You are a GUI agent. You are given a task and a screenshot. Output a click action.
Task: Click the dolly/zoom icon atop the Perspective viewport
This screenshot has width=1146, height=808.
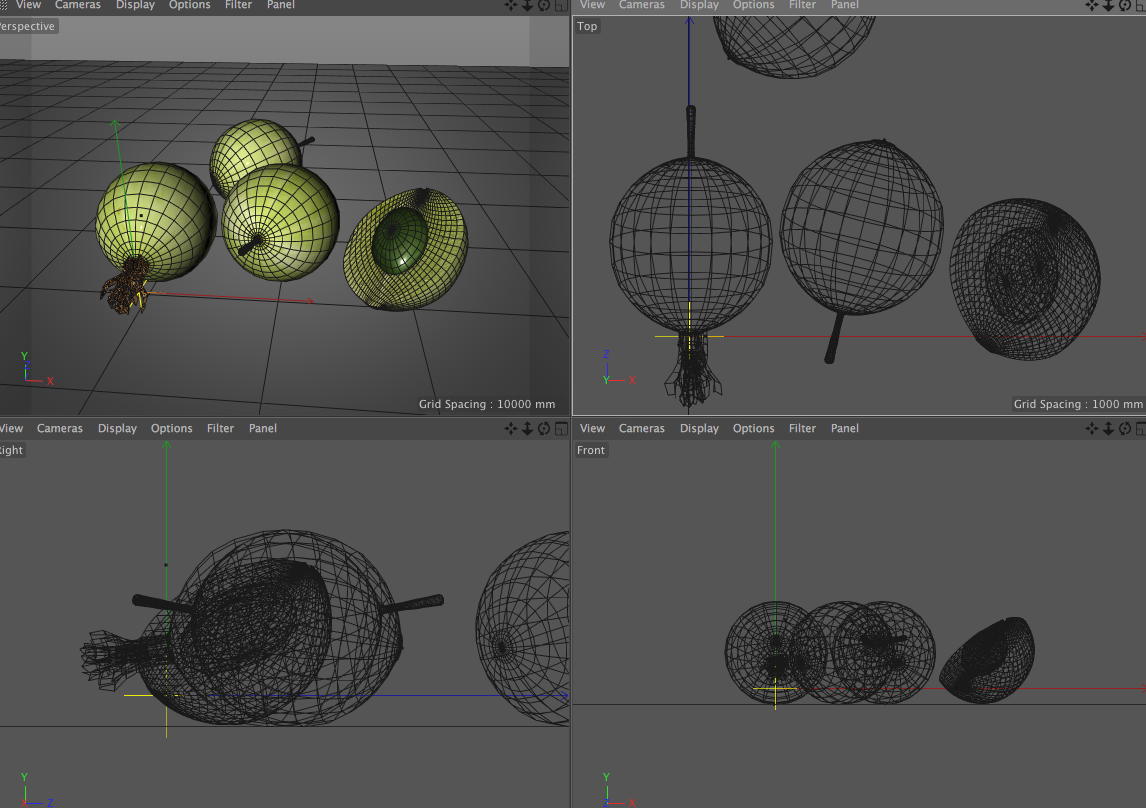click(x=525, y=6)
